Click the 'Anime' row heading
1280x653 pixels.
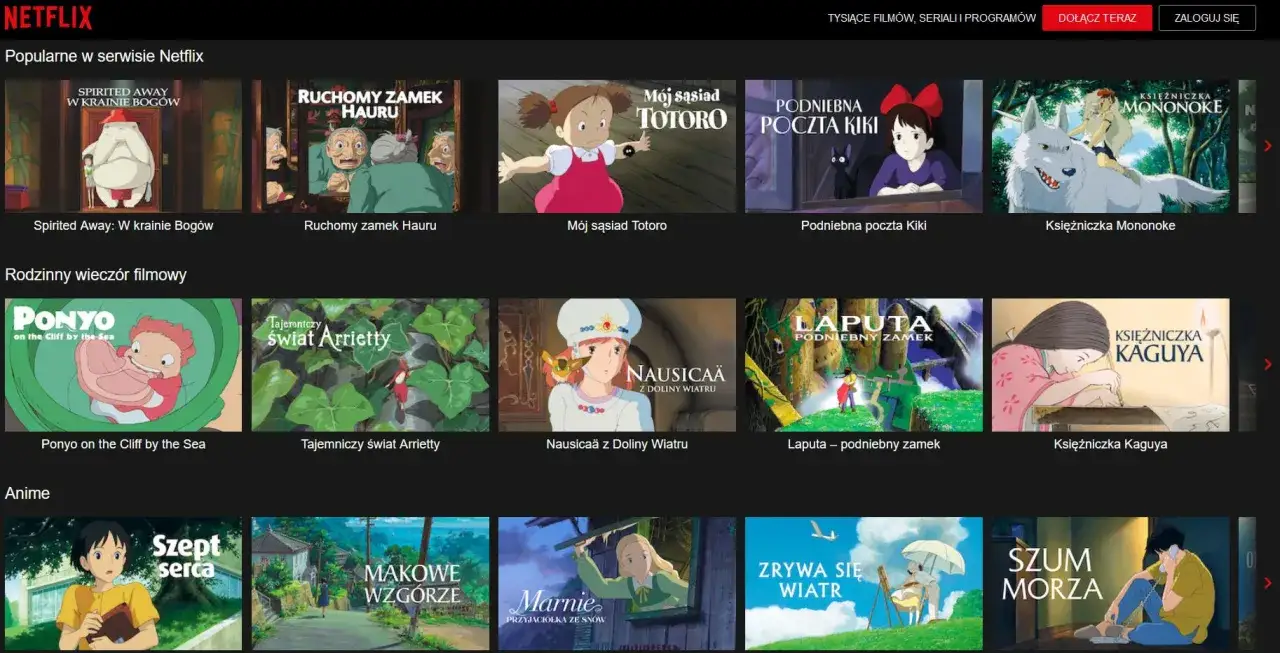pyautogui.click(x=27, y=494)
